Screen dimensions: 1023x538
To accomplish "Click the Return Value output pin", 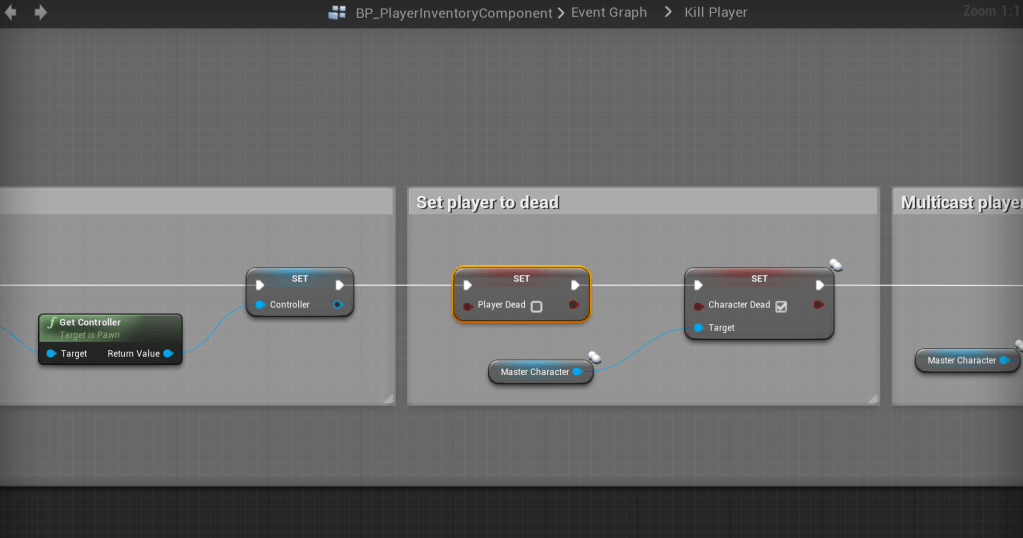I will coord(168,353).
